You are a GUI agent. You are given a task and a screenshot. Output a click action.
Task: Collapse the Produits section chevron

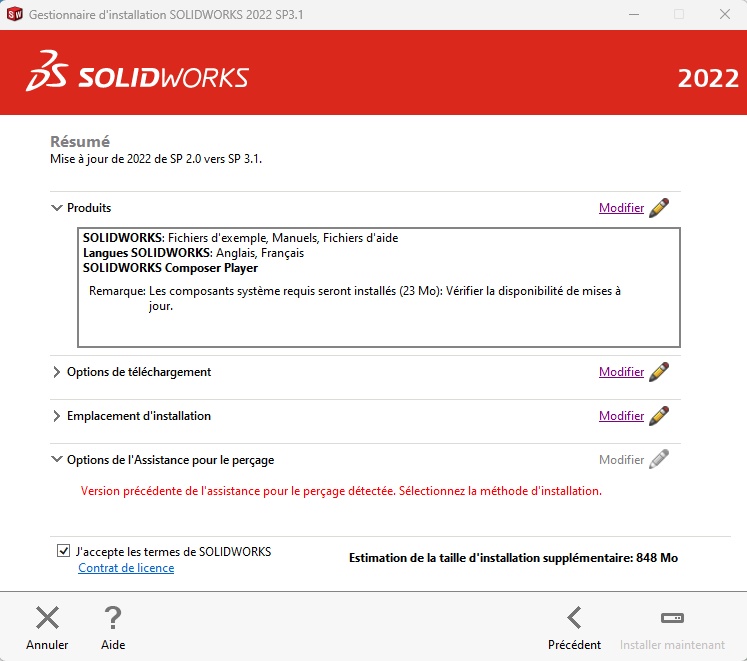[x=57, y=208]
